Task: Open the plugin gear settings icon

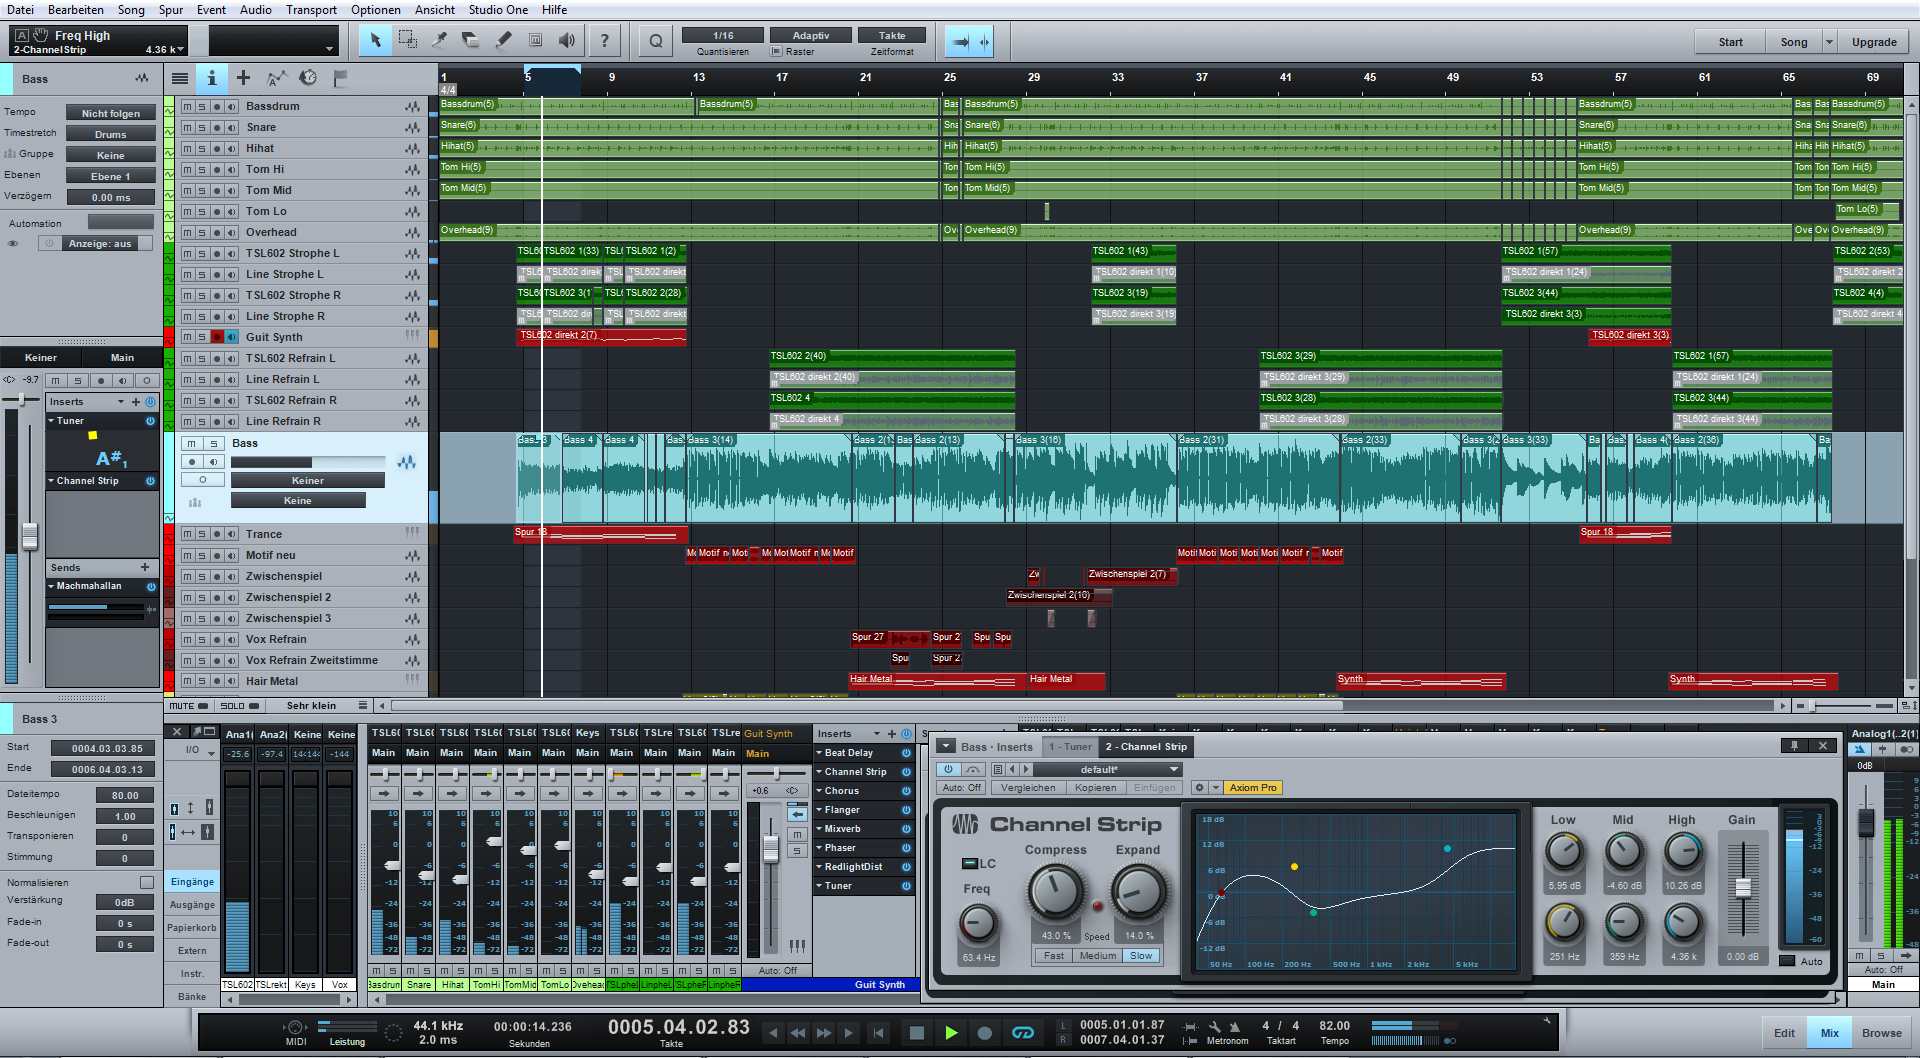Action: [1199, 788]
